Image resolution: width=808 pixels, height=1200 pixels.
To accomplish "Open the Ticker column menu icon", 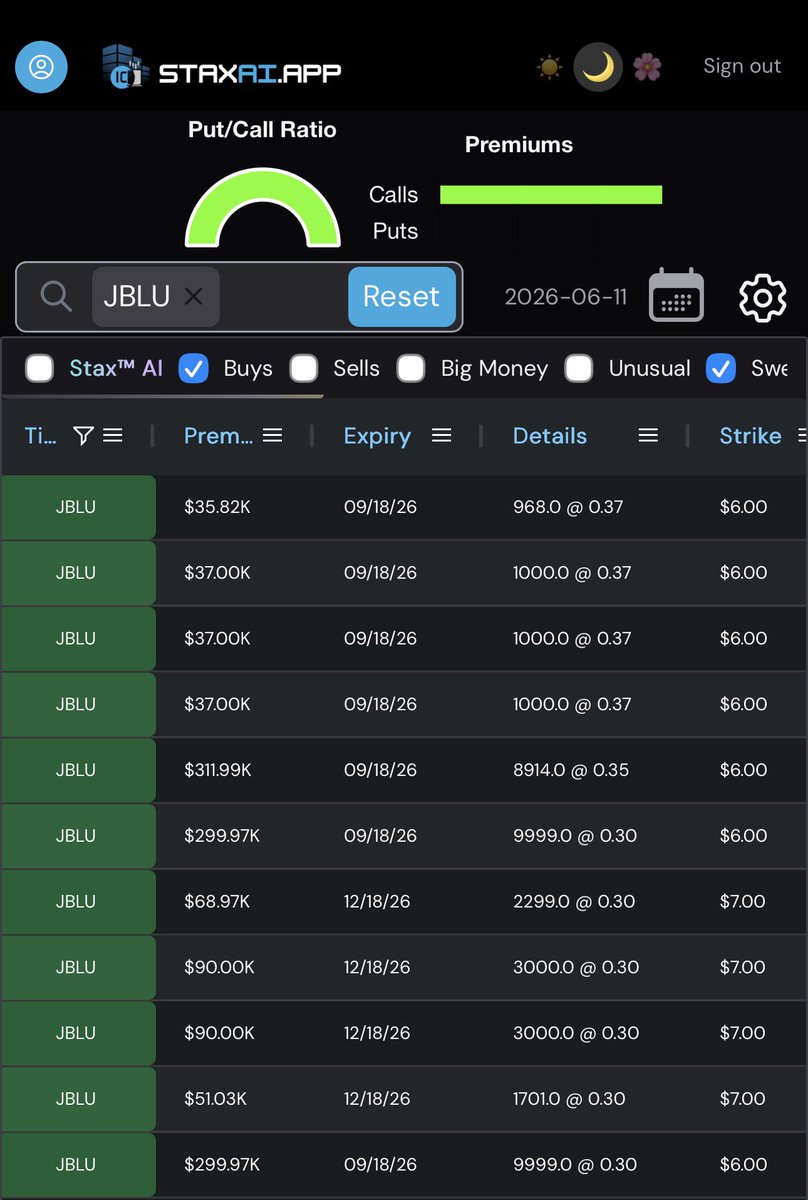I will [x=113, y=435].
